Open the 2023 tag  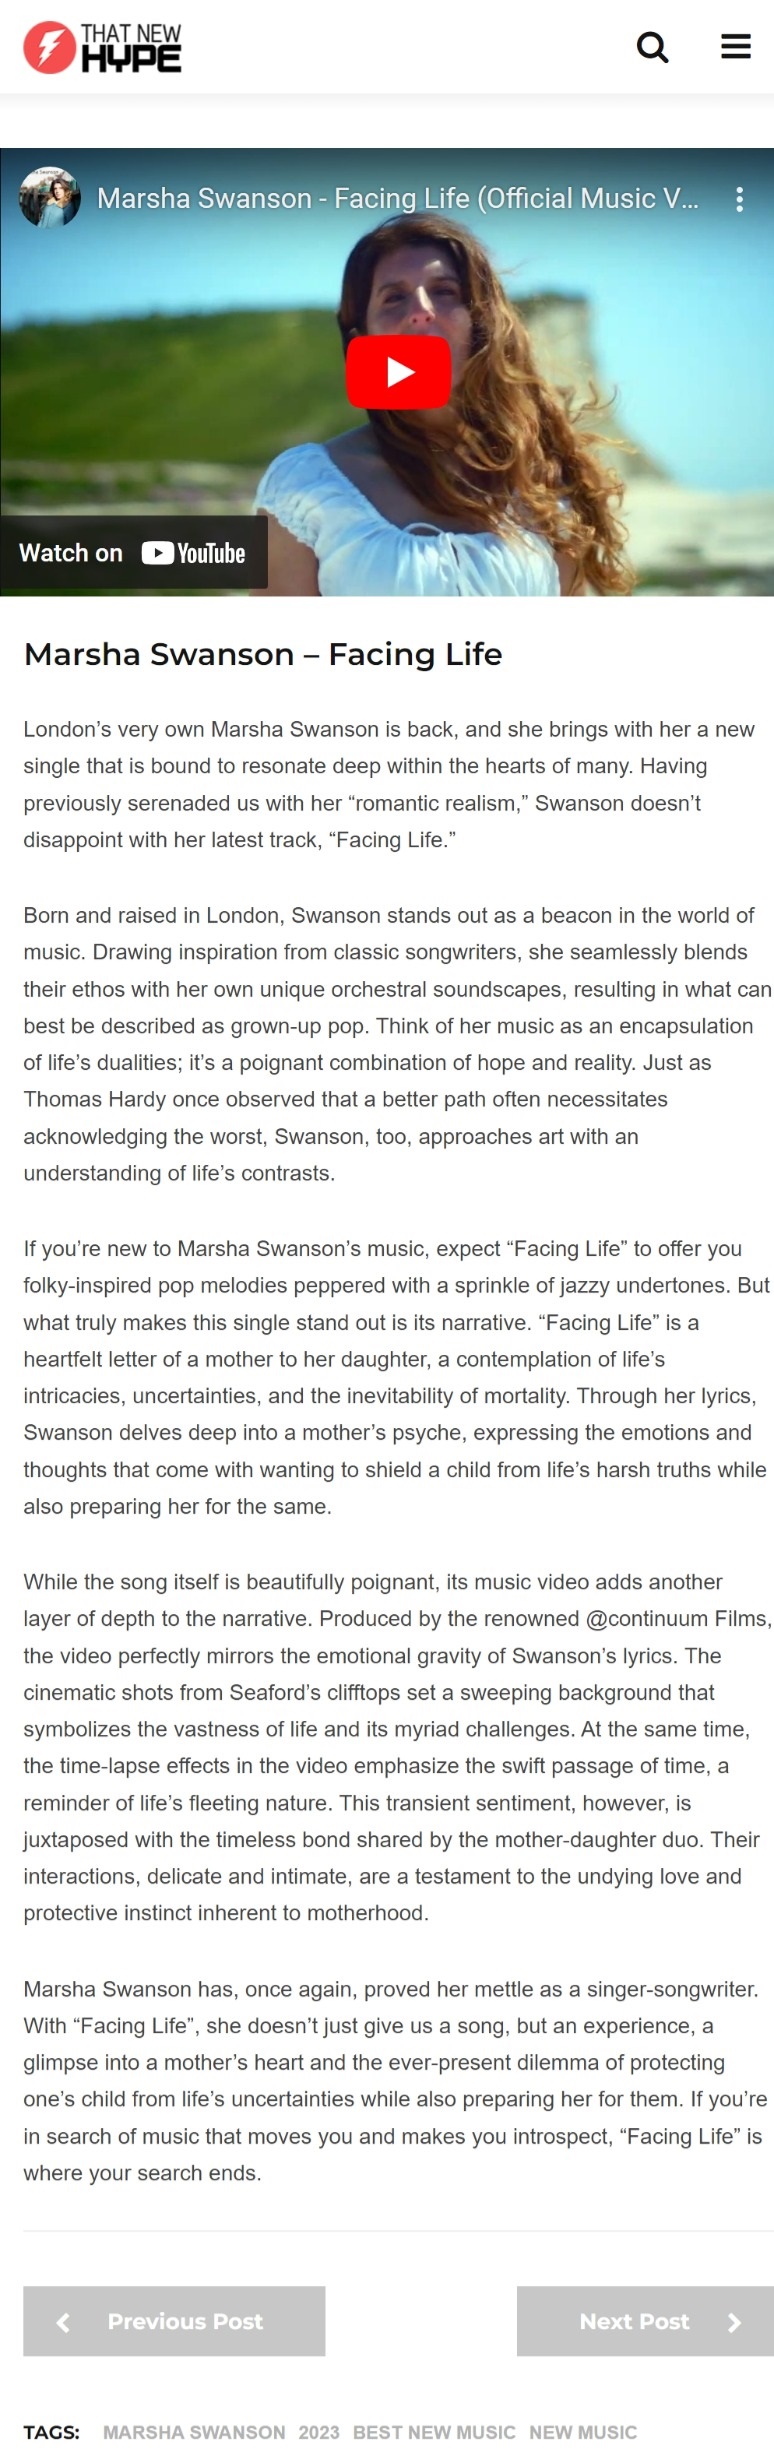pyautogui.click(x=319, y=2432)
